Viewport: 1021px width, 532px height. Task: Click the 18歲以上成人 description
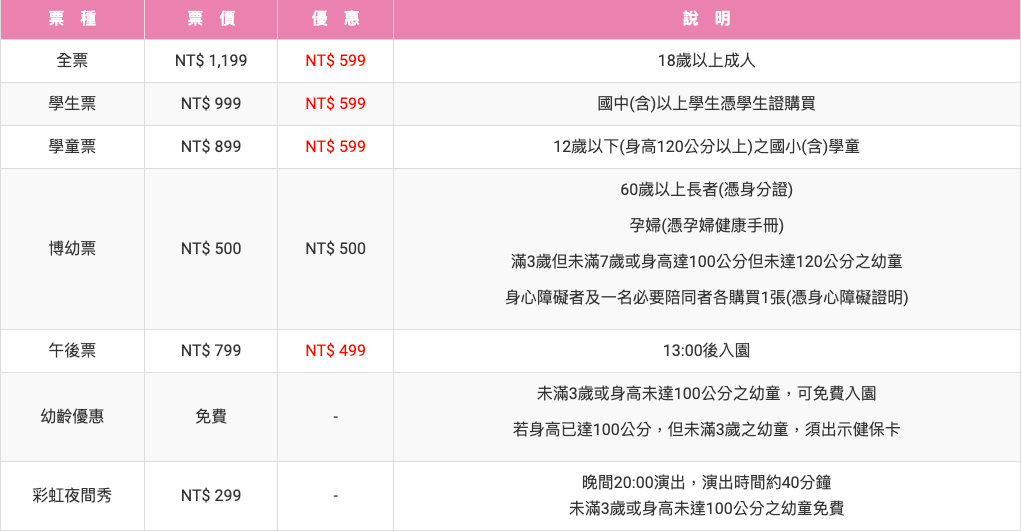pos(706,61)
